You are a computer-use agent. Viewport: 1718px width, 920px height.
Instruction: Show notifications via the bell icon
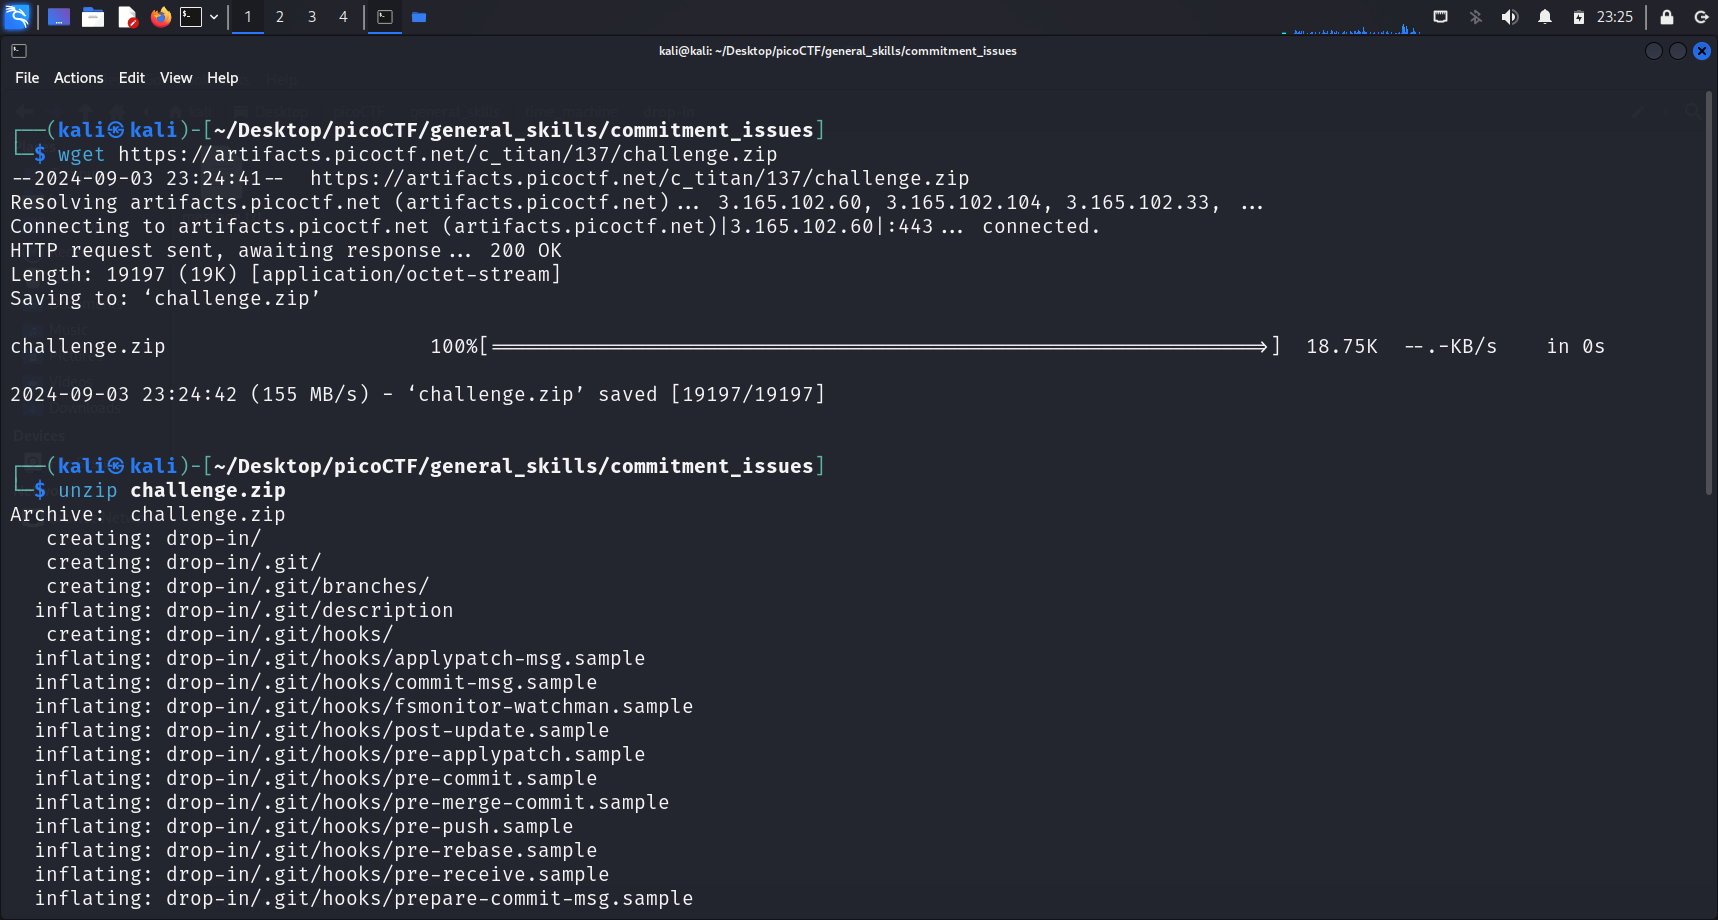1545,17
